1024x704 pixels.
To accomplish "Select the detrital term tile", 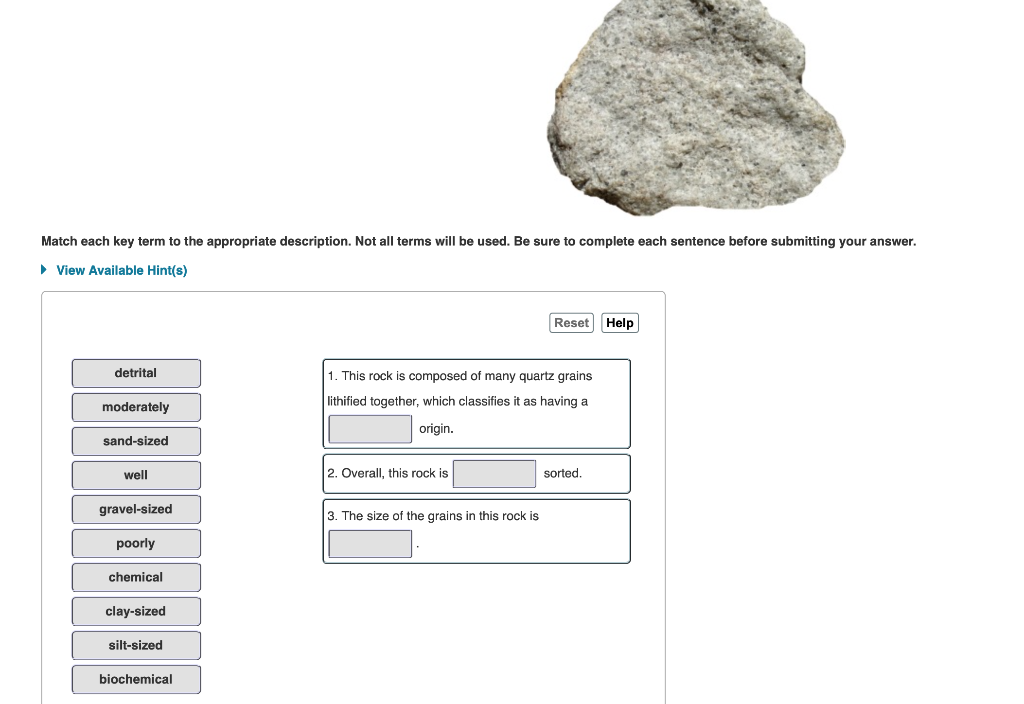I will point(136,373).
